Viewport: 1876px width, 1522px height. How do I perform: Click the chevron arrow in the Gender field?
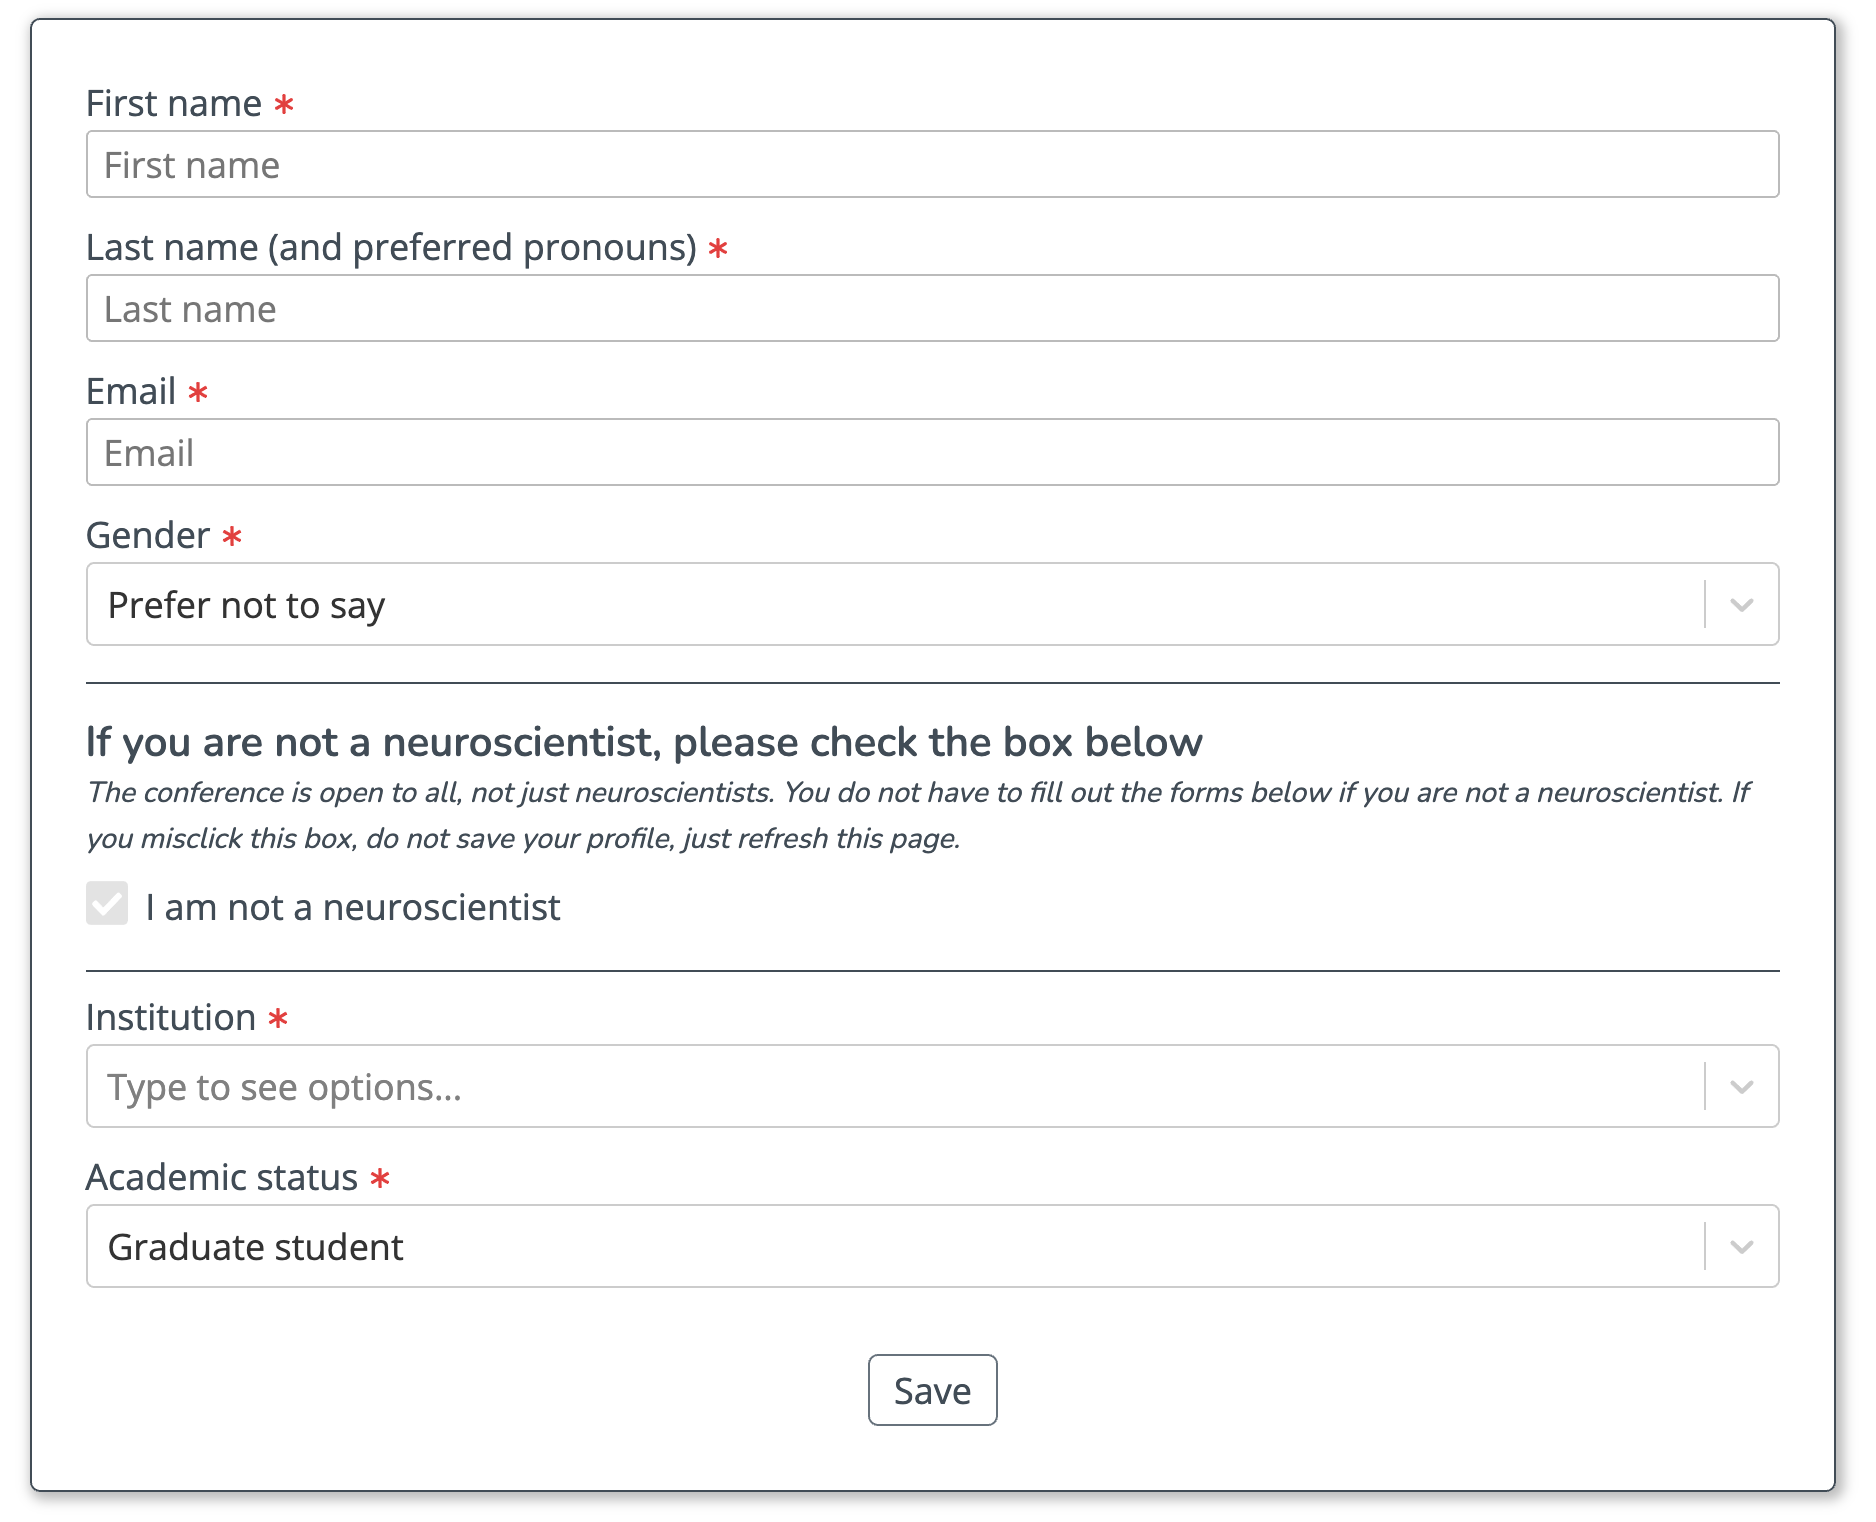[x=1741, y=605]
